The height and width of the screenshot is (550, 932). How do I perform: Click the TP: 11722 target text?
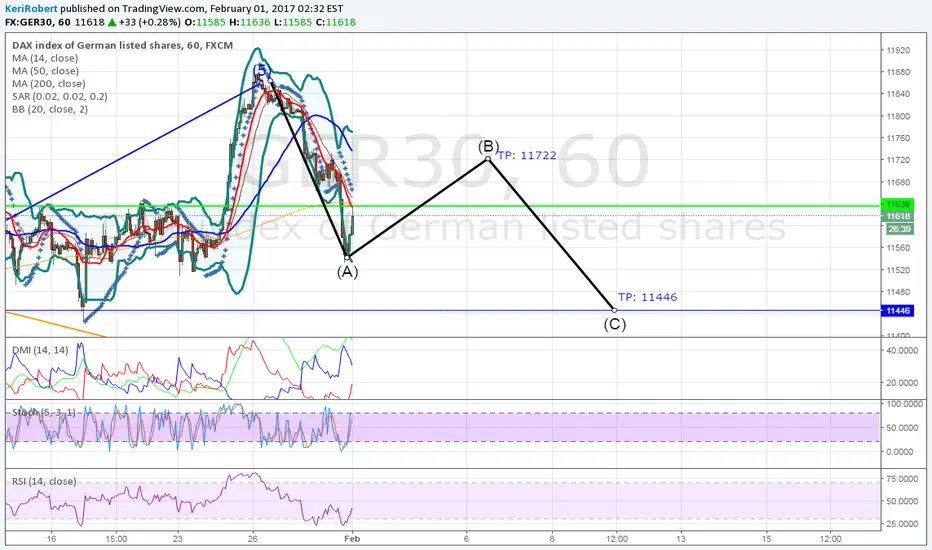(x=527, y=155)
